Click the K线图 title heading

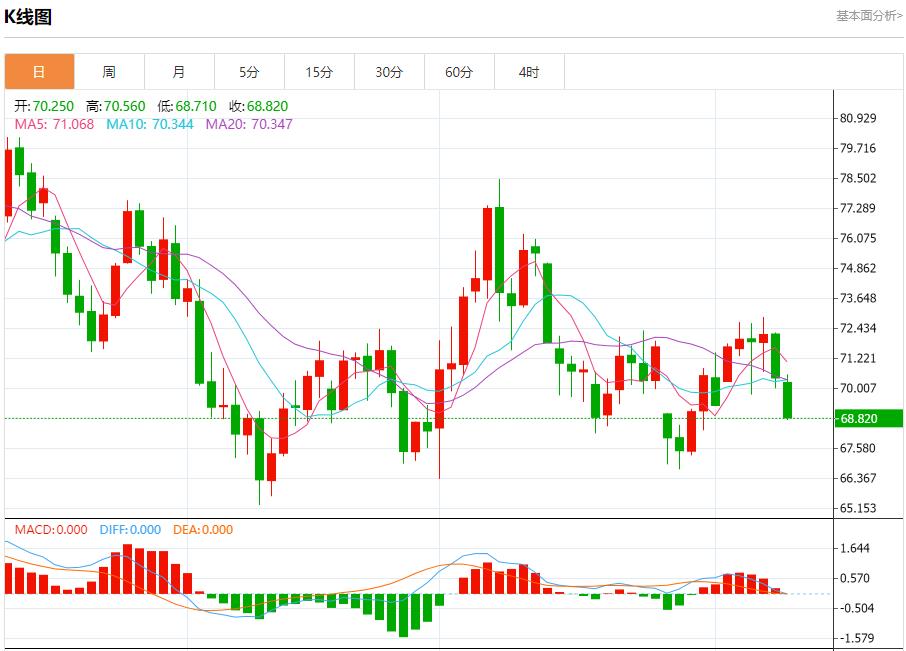29,17
